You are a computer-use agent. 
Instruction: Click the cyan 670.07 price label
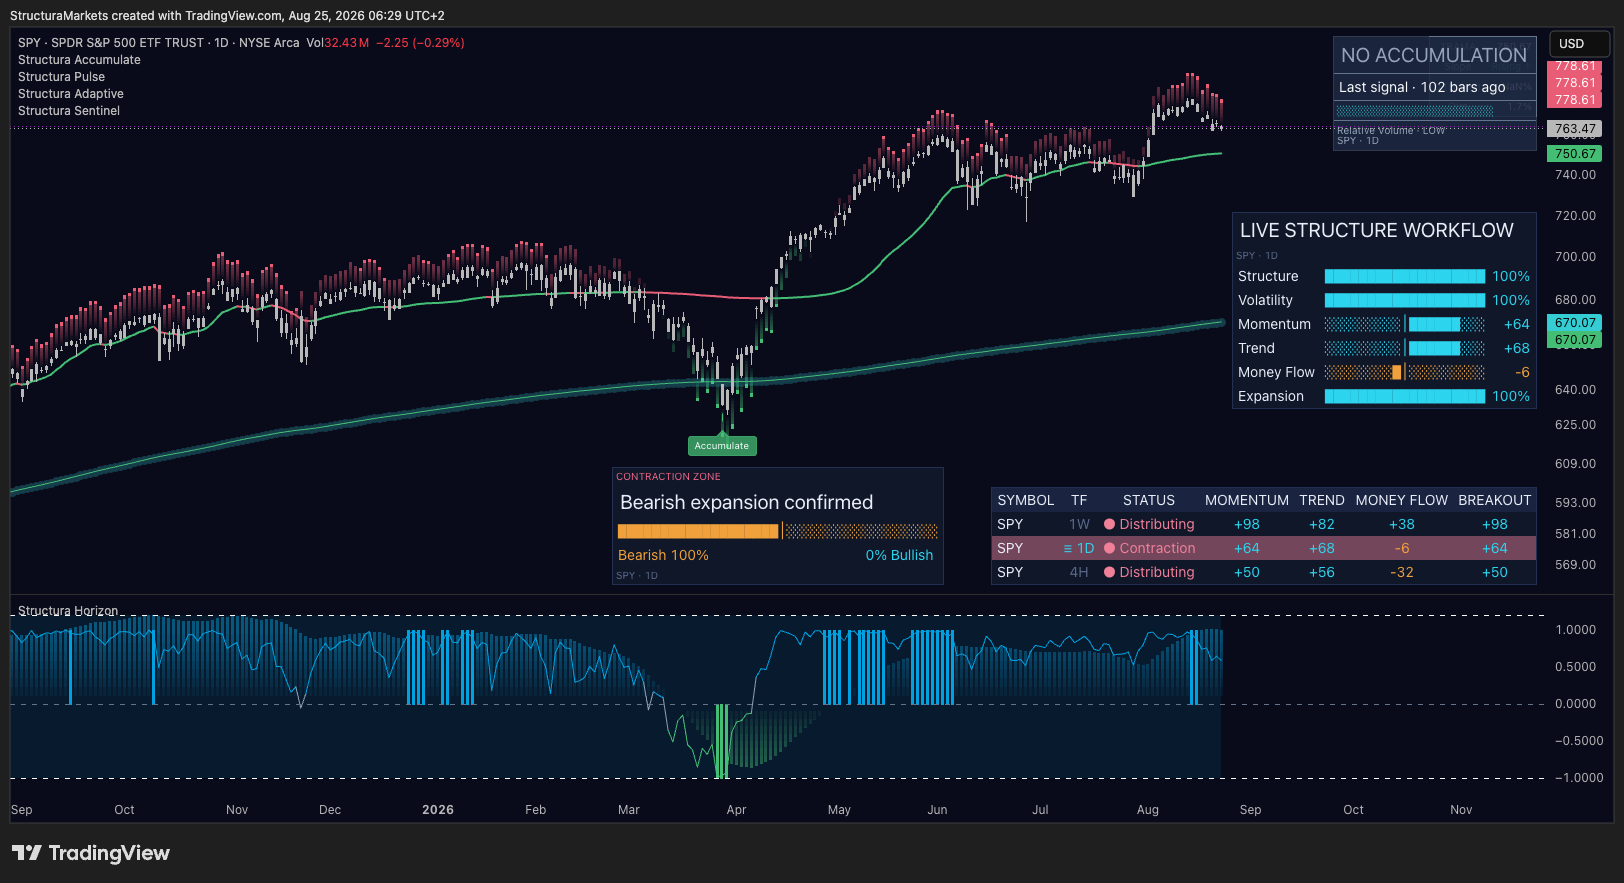(x=1575, y=323)
